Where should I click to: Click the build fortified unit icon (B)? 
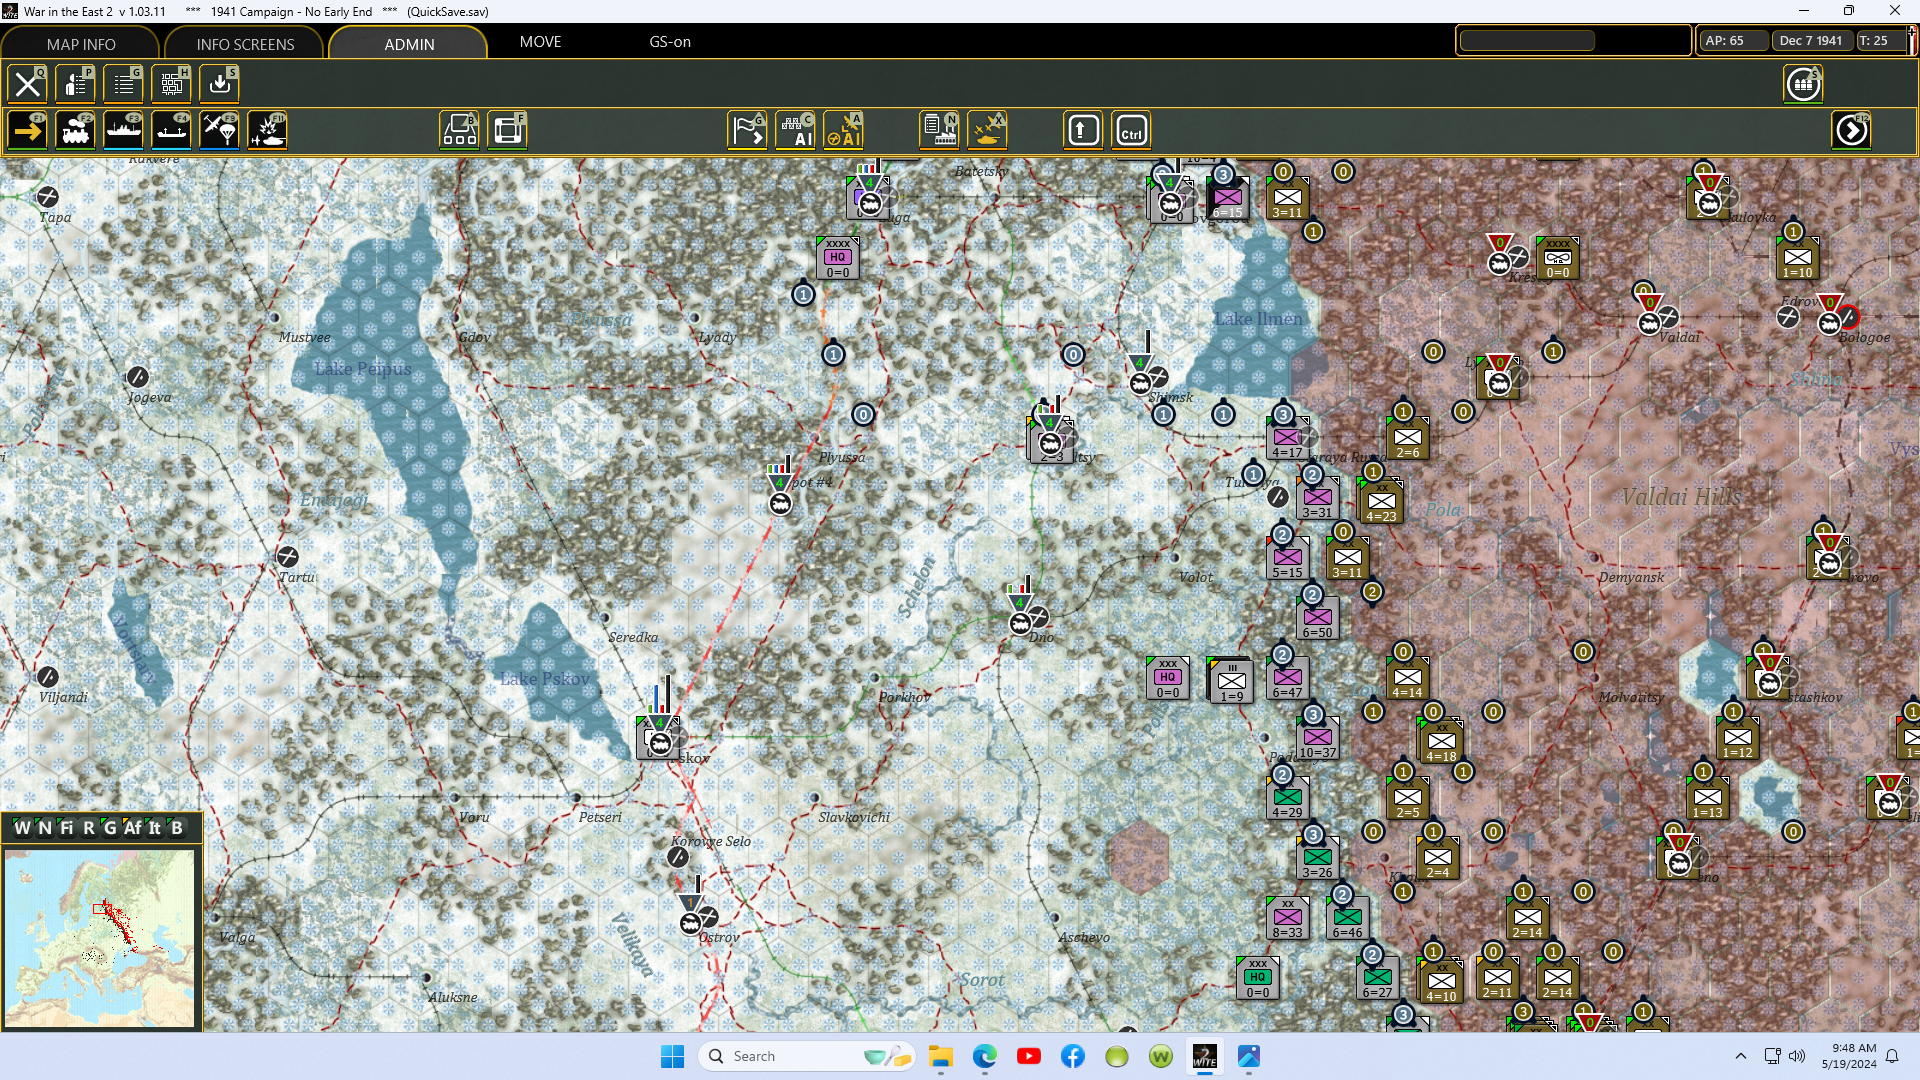click(x=460, y=130)
